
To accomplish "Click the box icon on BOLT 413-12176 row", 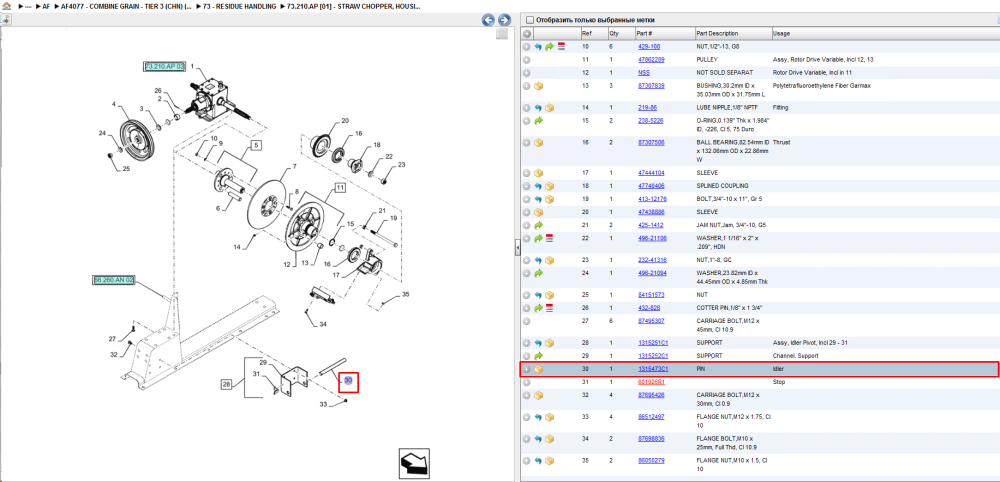I will click(549, 199).
